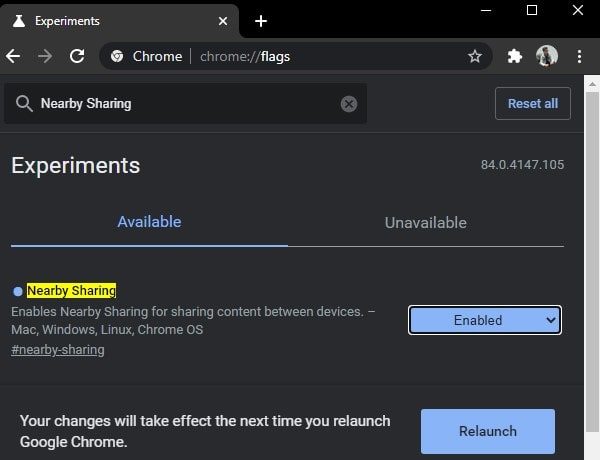The width and height of the screenshot is (600, 460).
Task: Switch to the Unavailable tab
Action: pos(426,223)
